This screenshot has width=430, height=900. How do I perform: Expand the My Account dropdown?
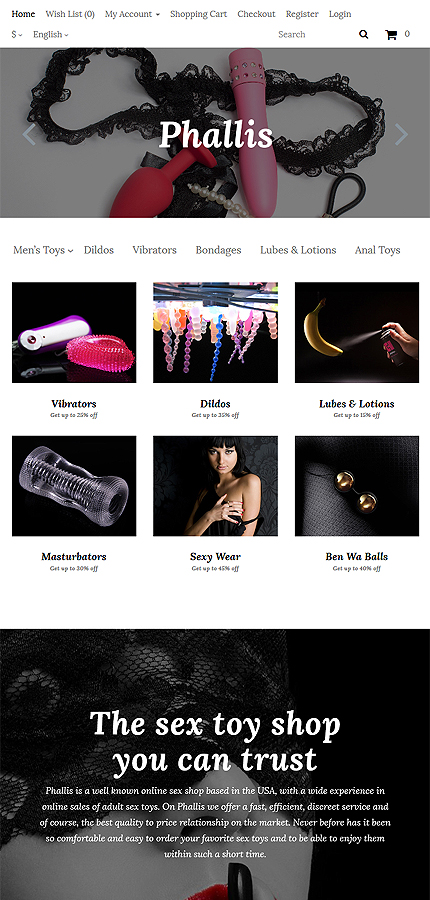132,14
